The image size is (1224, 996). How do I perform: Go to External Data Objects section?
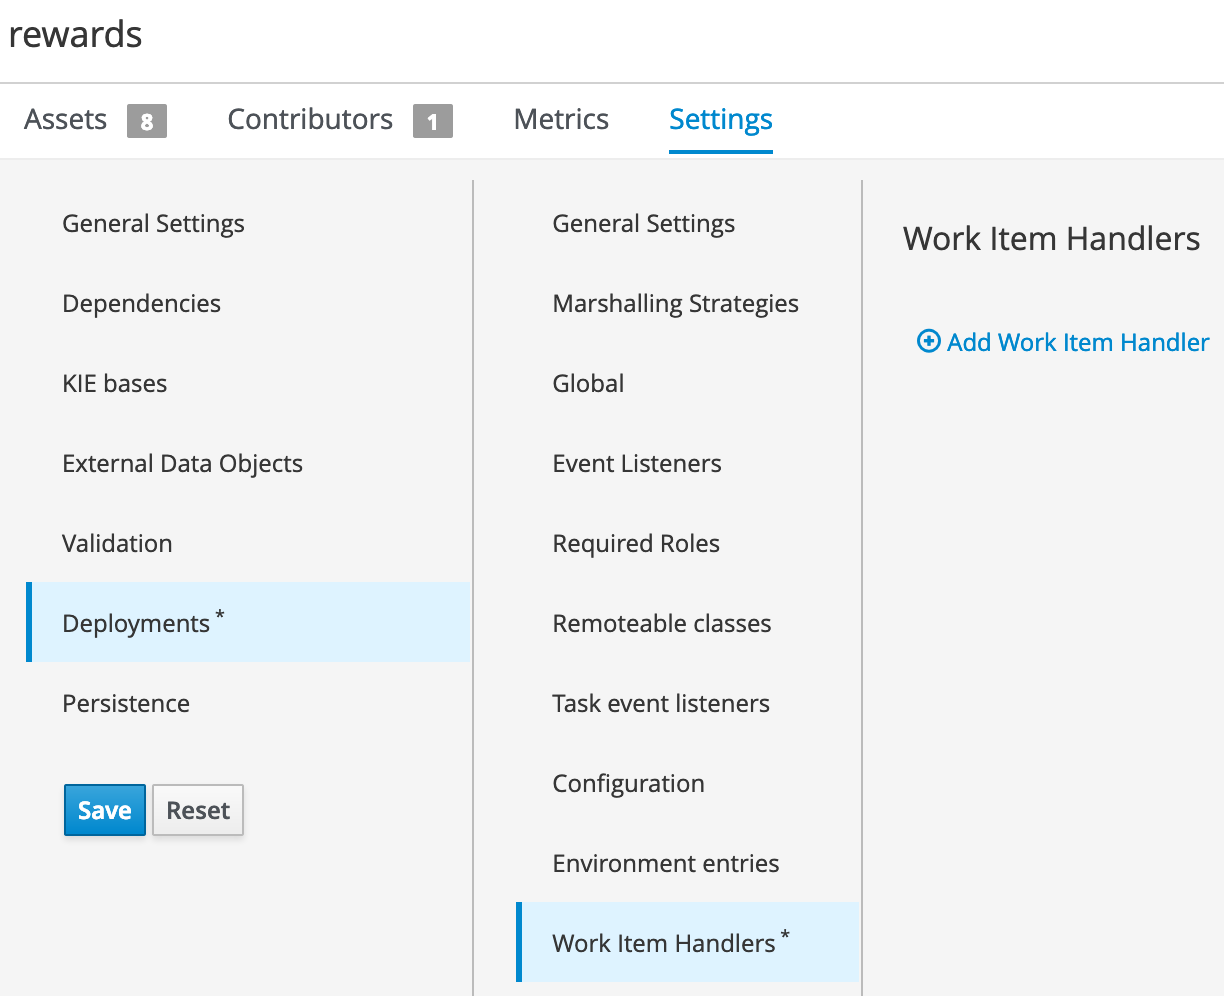[182, 464]
